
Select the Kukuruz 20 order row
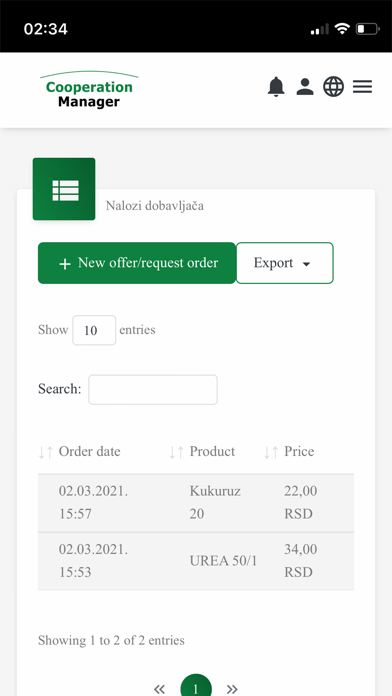coord(196,503)
